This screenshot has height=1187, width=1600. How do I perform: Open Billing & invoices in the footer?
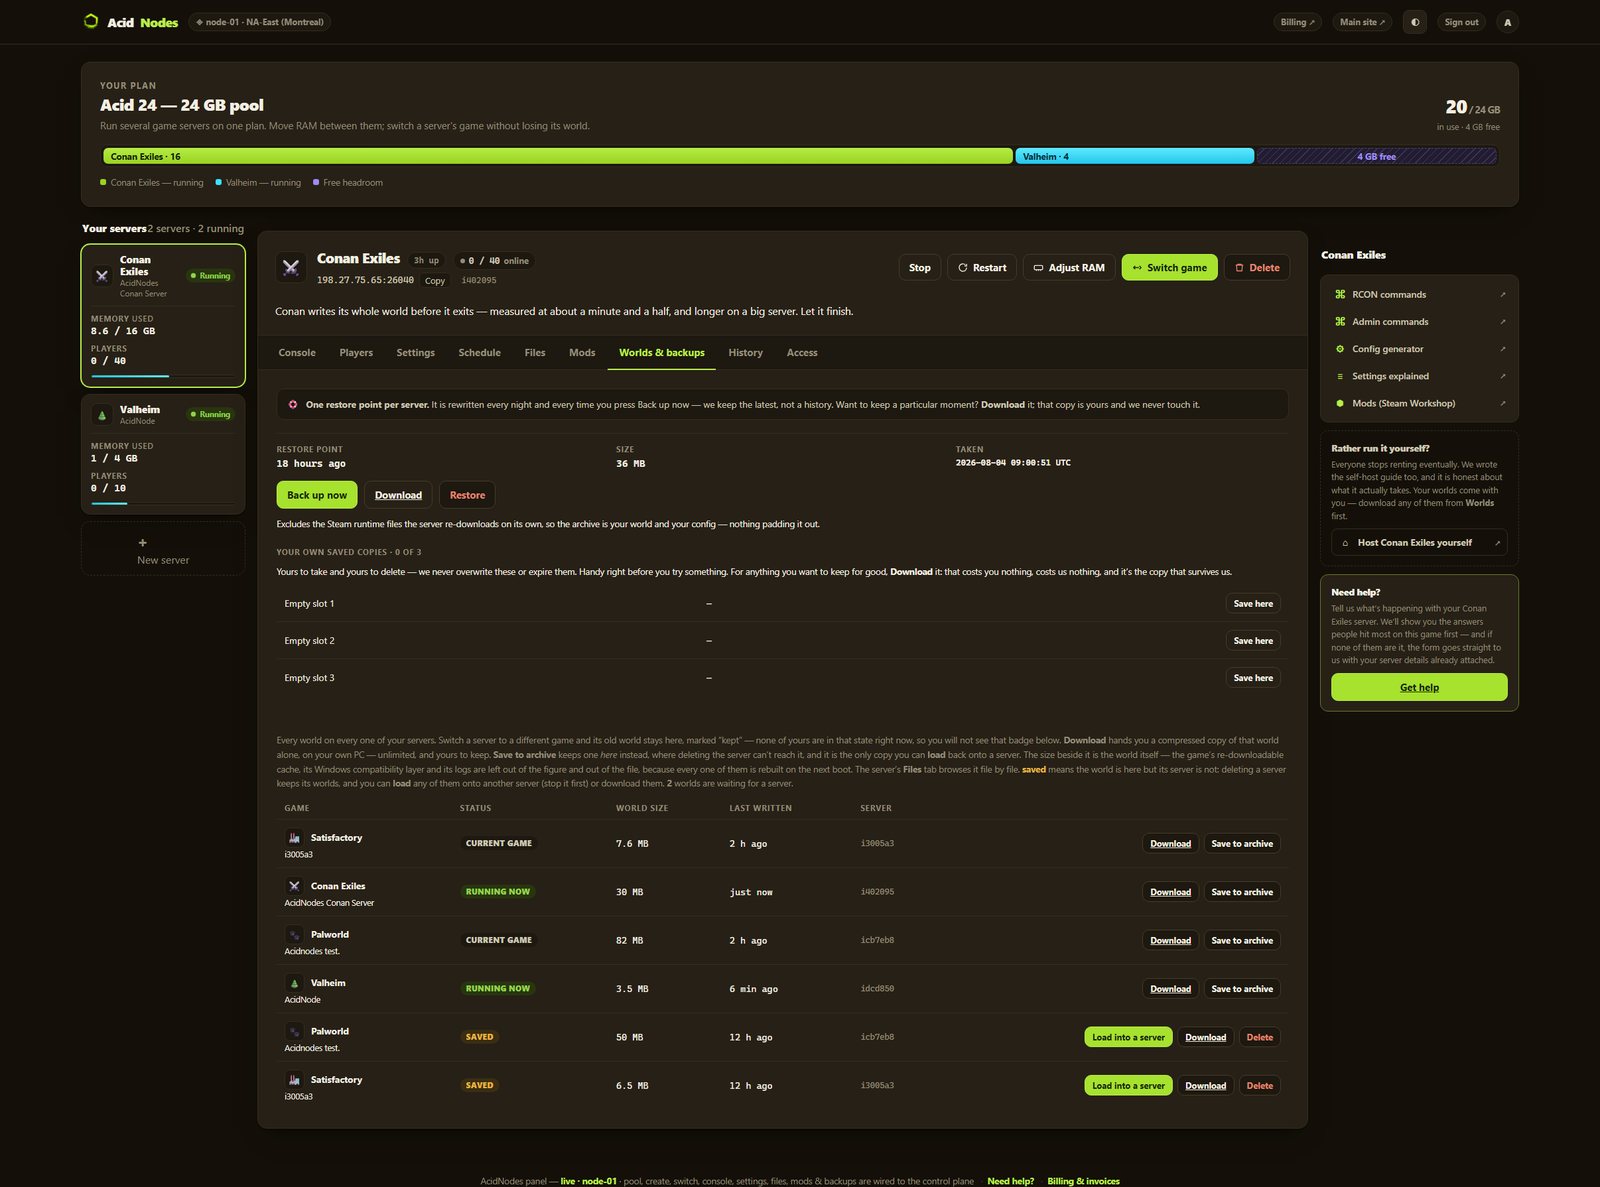click(1083, 1181)
